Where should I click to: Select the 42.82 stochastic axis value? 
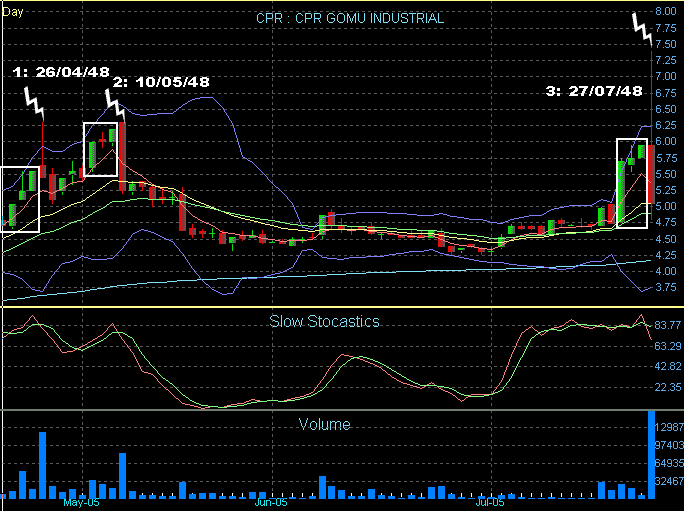pos(668,366)
